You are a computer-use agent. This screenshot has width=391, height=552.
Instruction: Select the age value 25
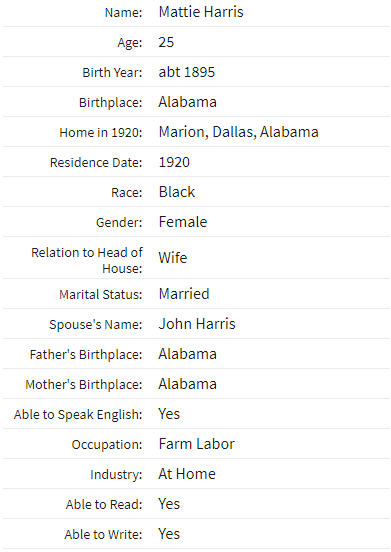coord(166,42)
